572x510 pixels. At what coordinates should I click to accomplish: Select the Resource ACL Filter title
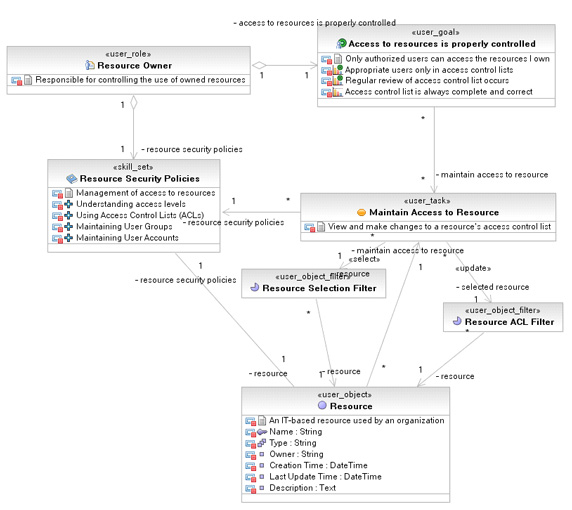click(509, 322)
